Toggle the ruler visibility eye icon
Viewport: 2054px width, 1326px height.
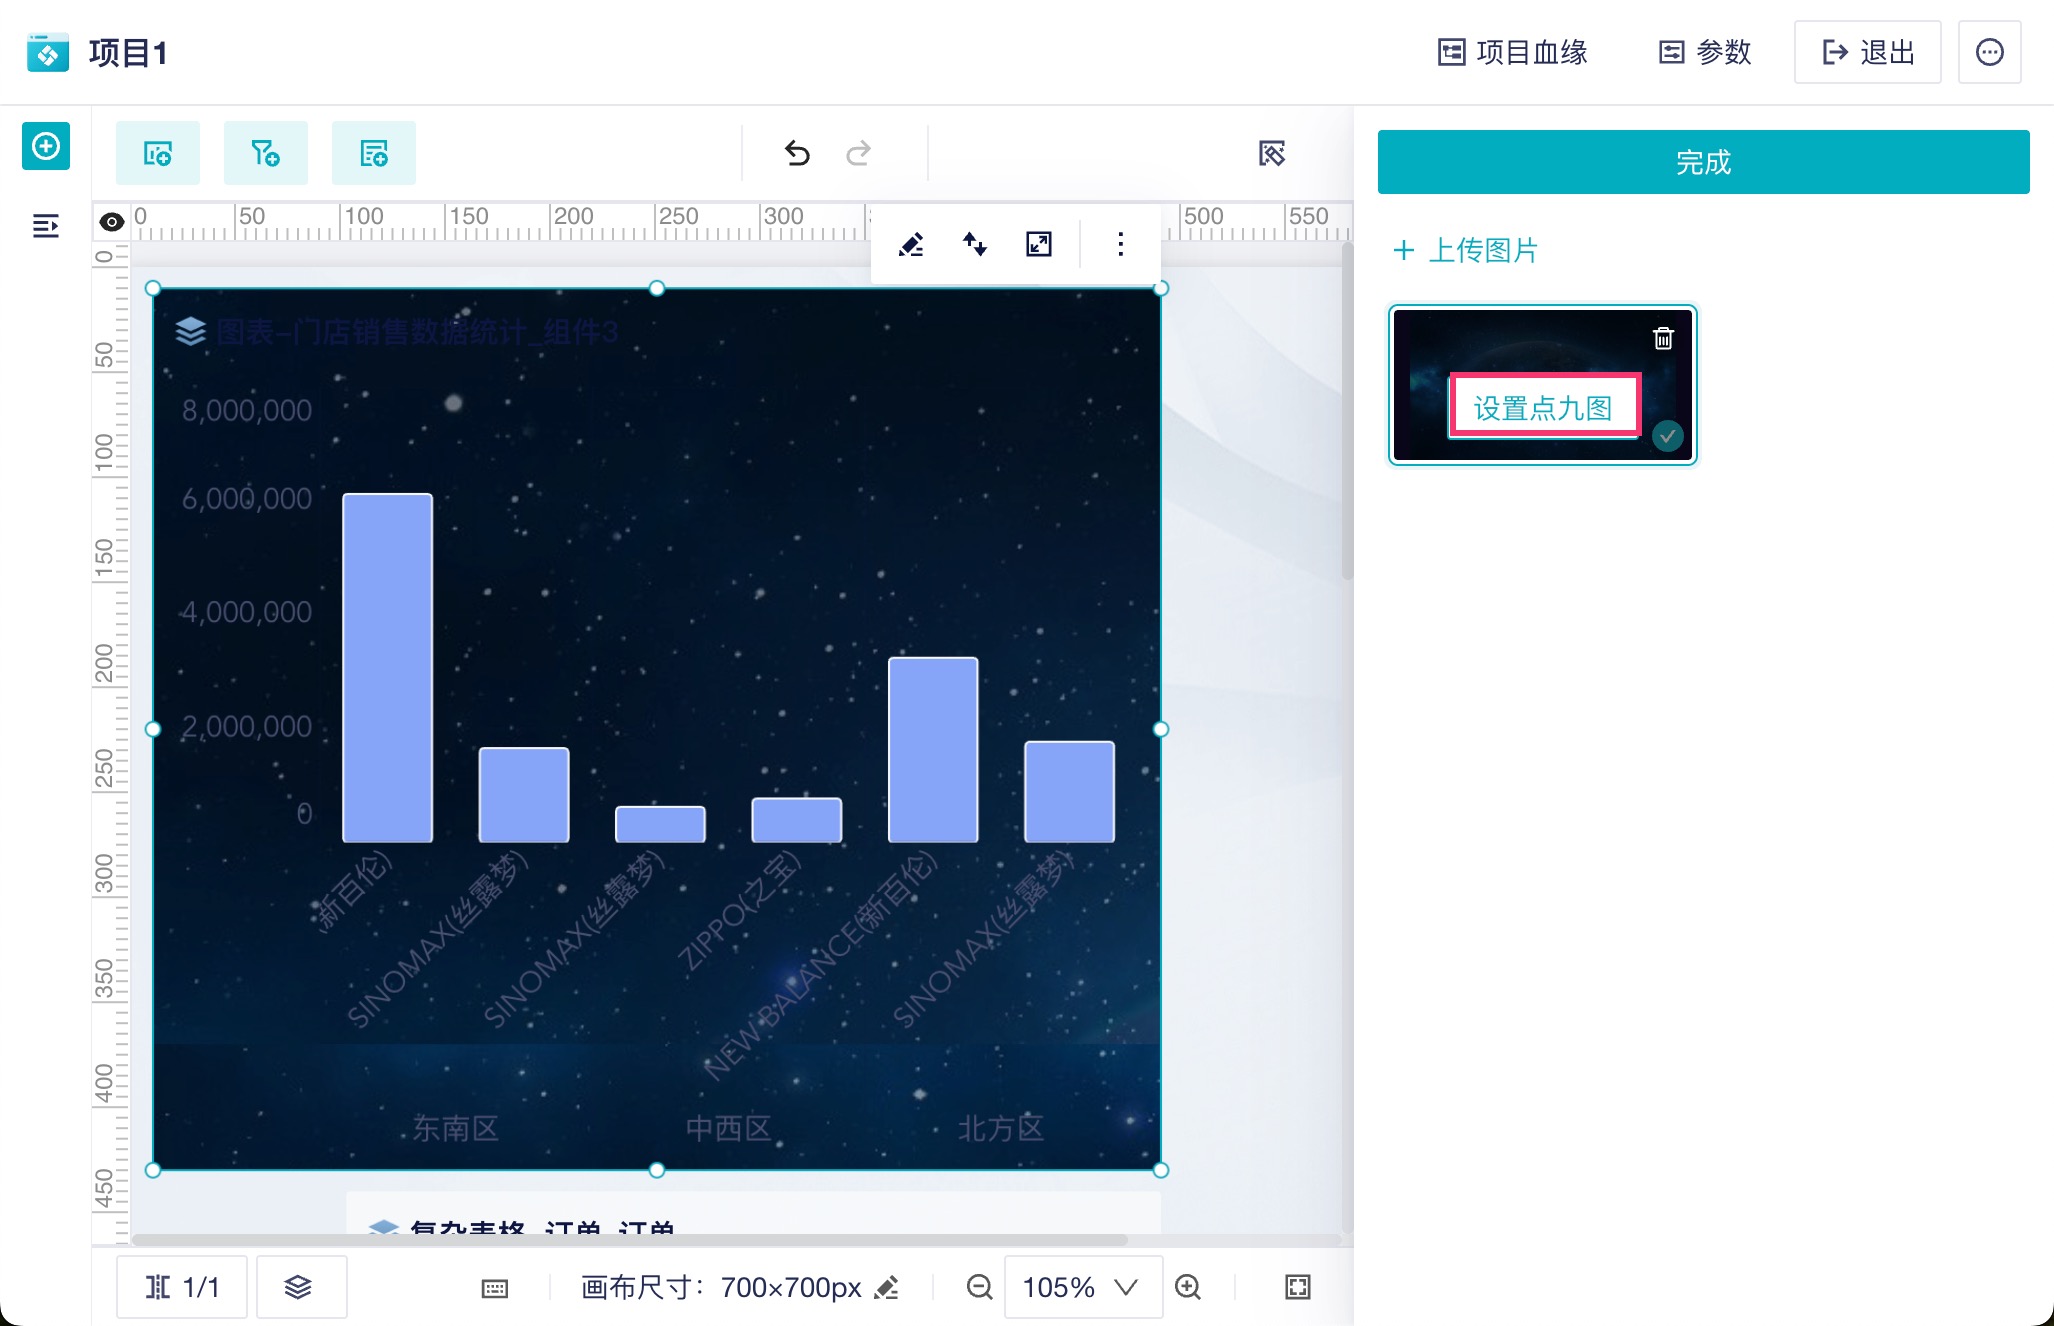[112, 222]
